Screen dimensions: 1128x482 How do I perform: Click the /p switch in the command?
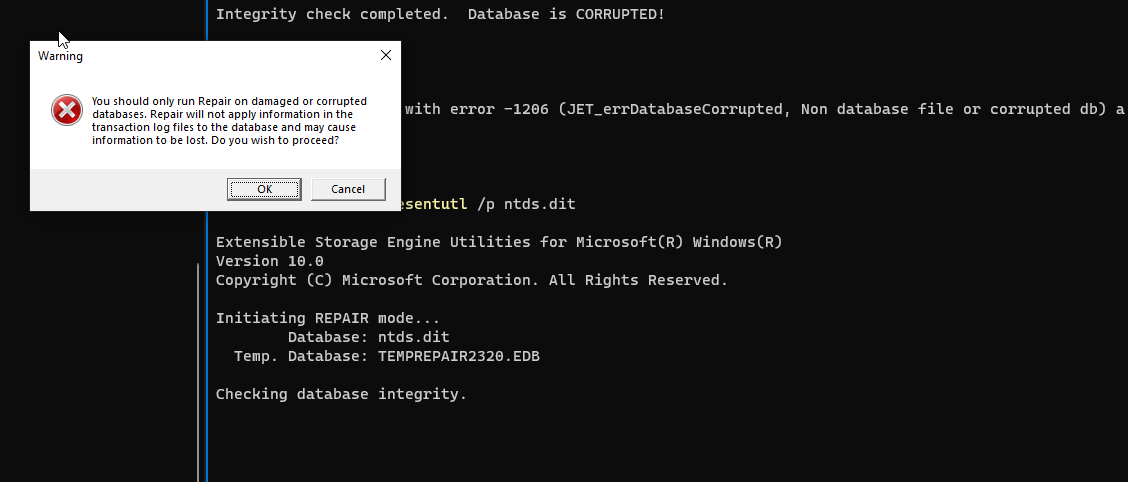[485, 204]
